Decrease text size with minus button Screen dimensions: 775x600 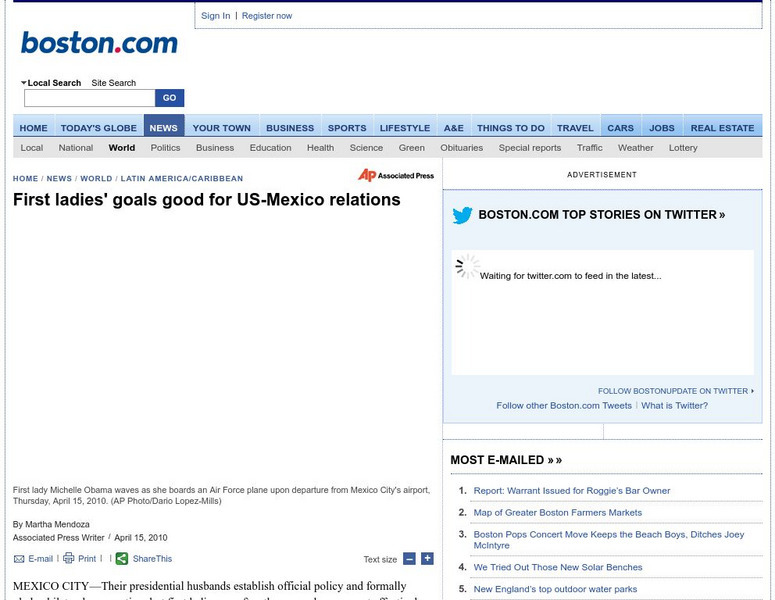[409, 559]
